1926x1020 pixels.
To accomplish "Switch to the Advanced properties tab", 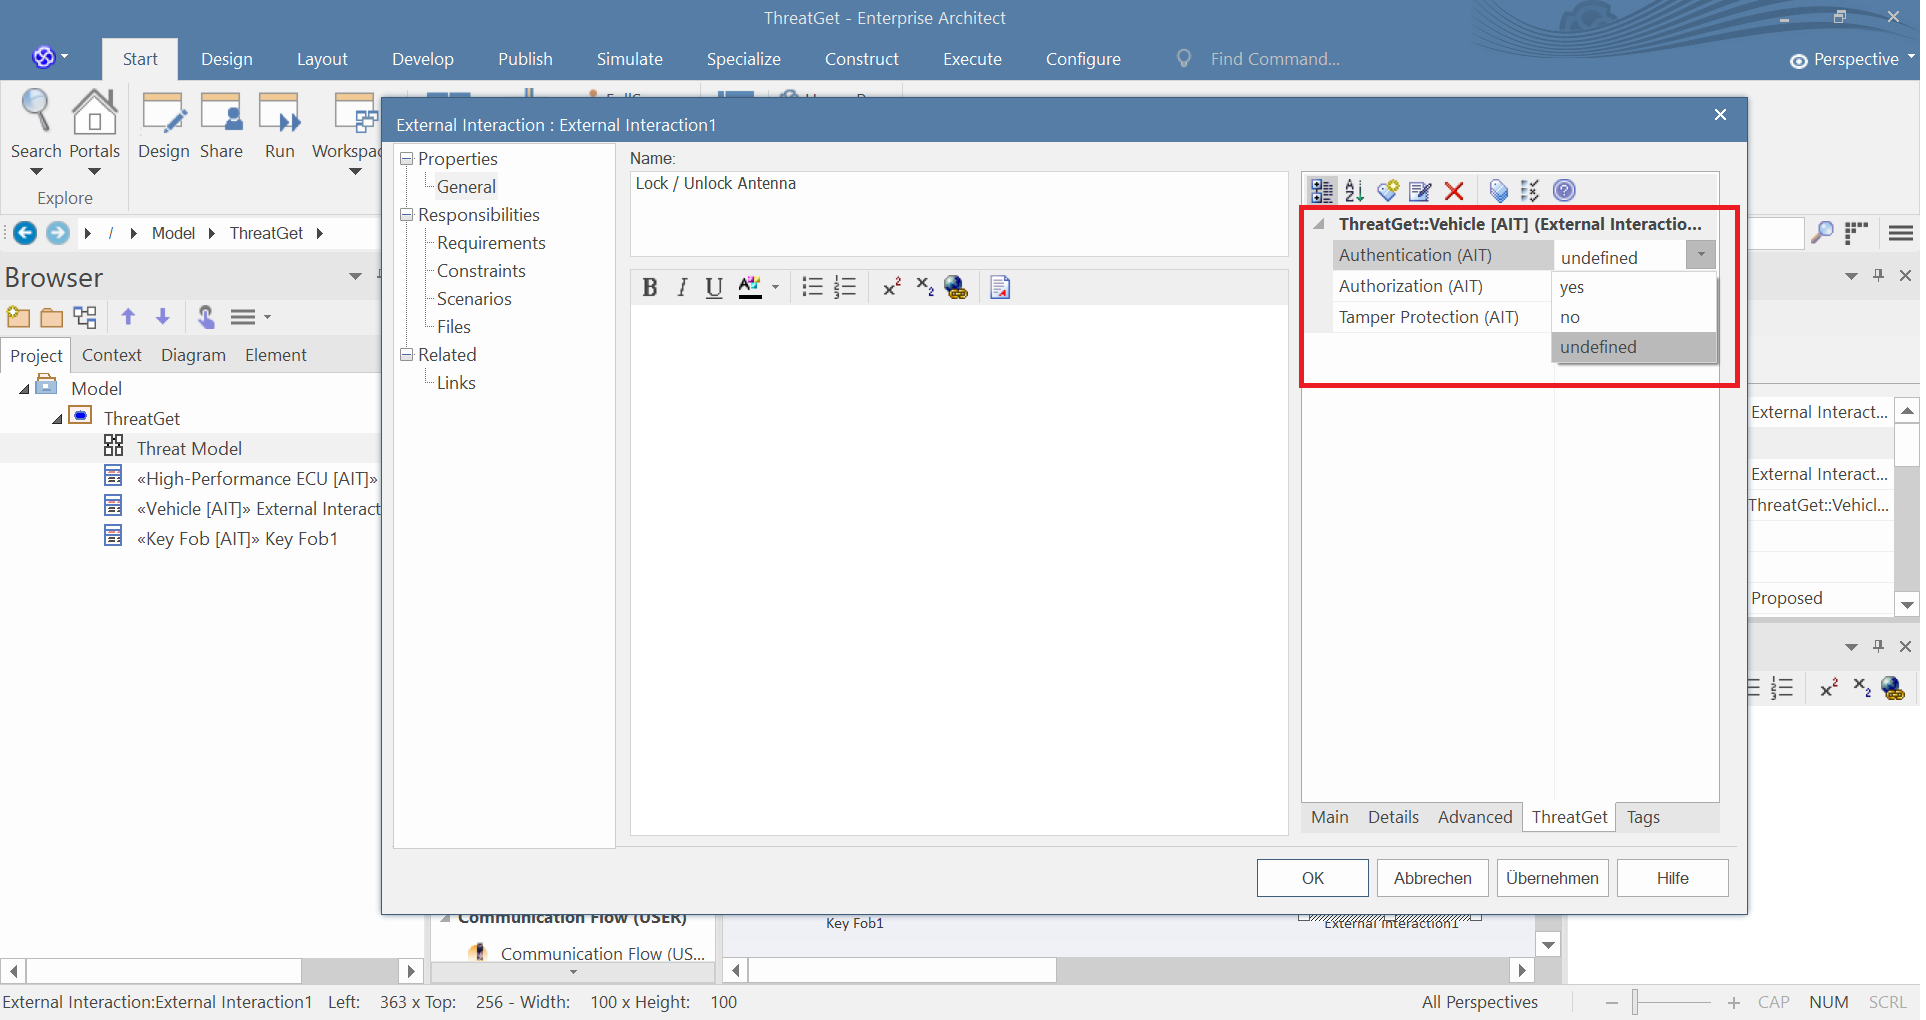I will point(1474,817).
